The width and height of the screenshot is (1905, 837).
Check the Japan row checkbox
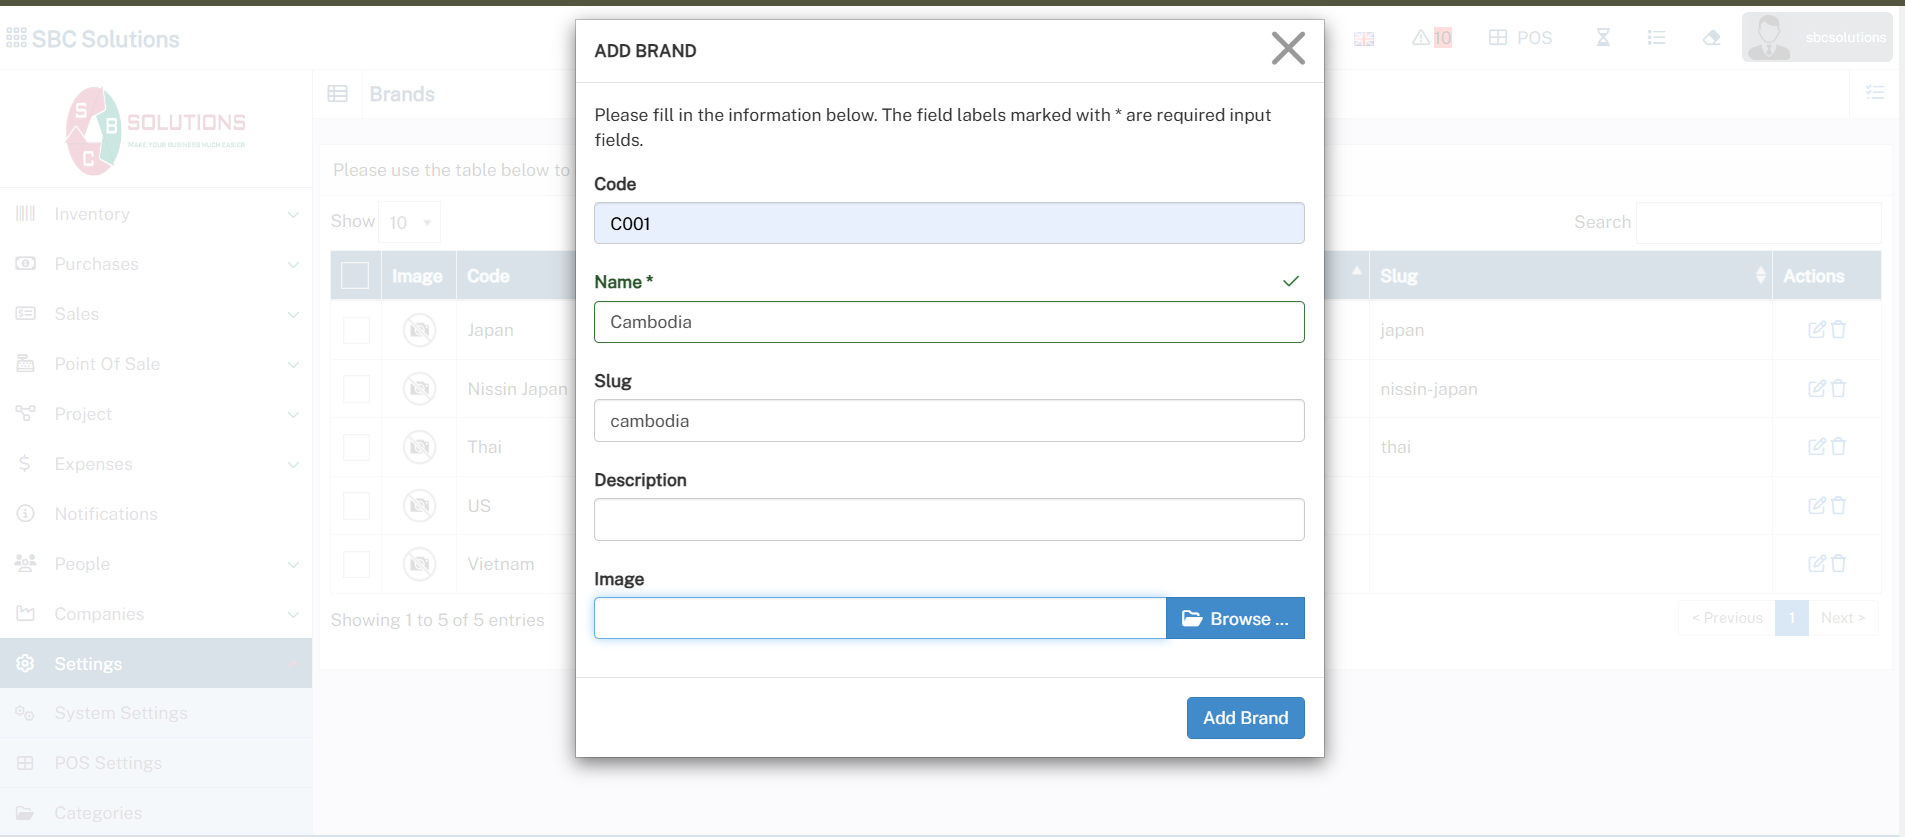point(356,330)
